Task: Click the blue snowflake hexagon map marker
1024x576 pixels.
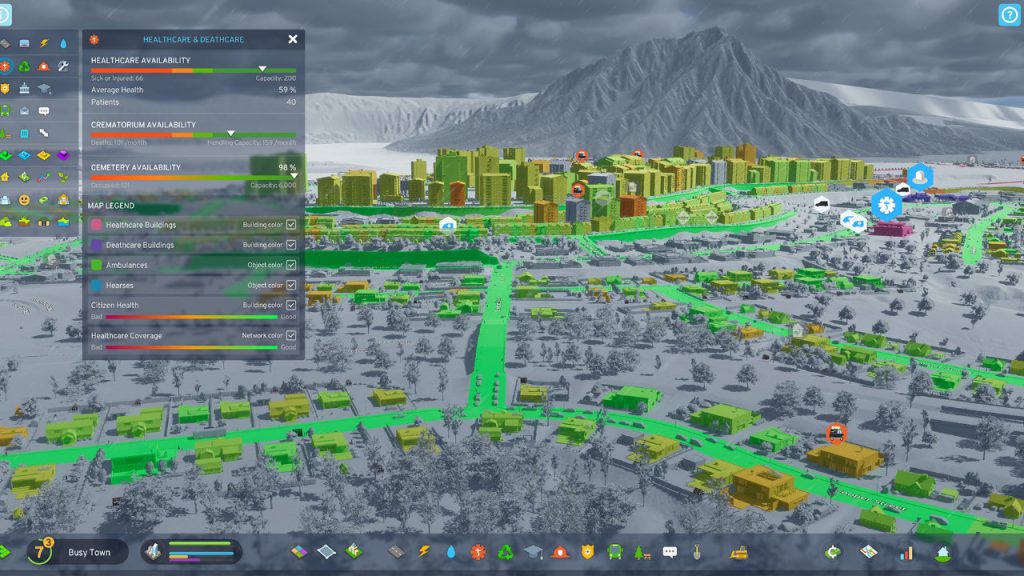Action: [x=886, y=205]
